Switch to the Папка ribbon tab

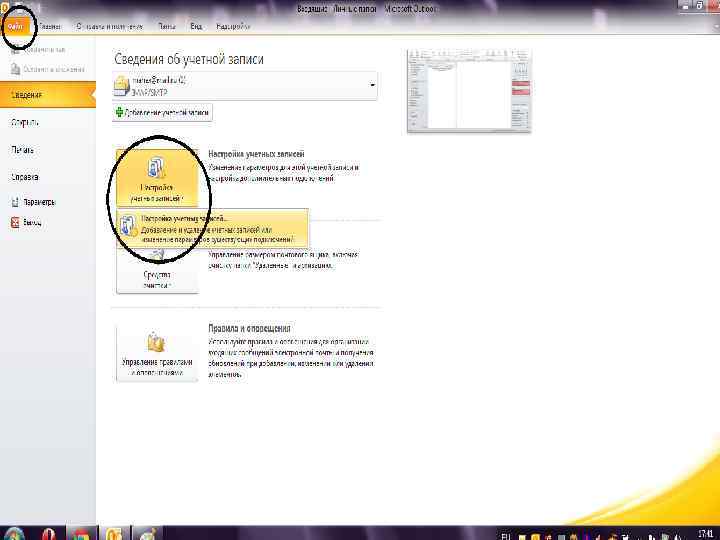[167, 27]
